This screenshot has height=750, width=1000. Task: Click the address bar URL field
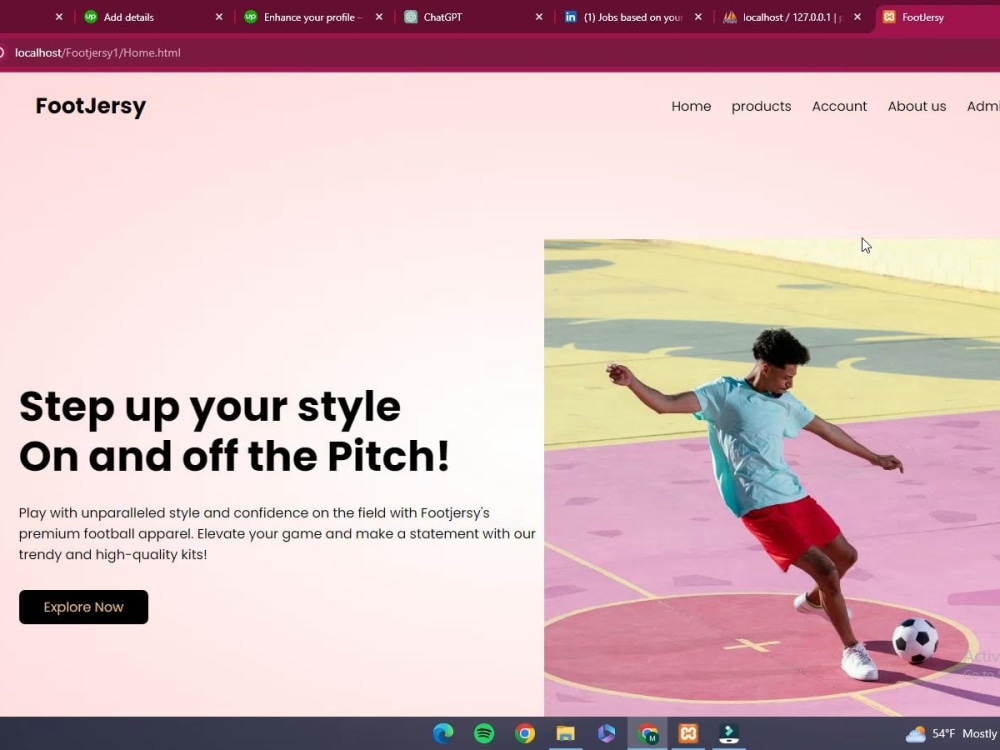500,53
